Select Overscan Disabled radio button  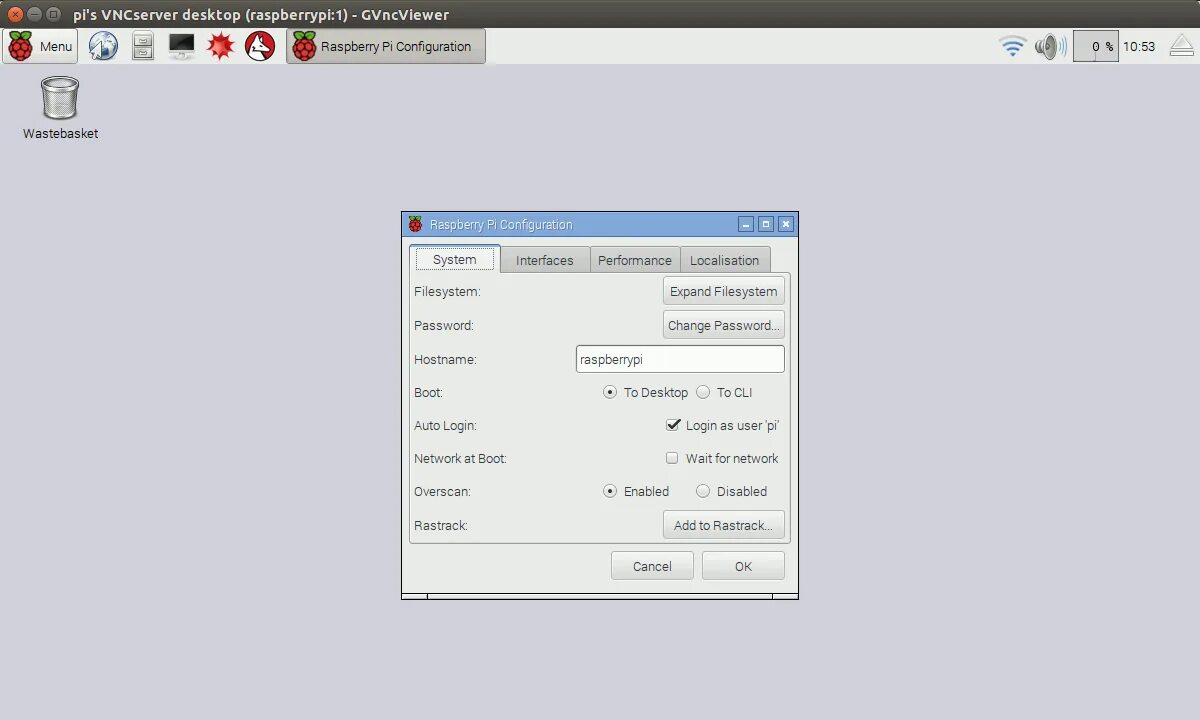(x=732, y=491)
